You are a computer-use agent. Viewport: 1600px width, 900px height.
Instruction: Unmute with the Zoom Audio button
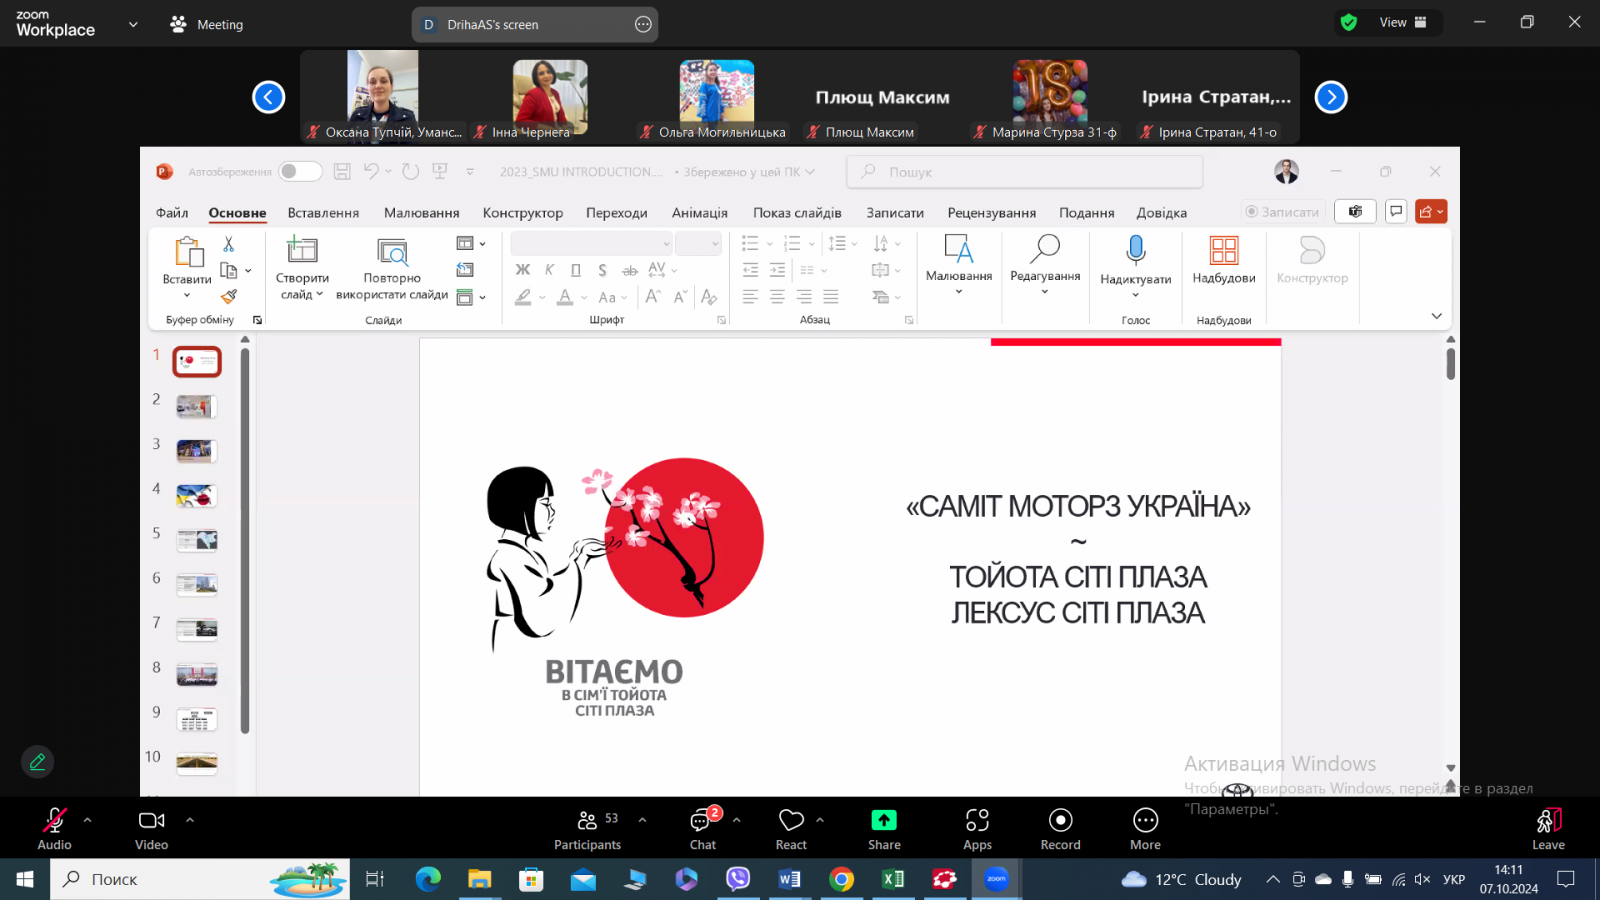point(55,829)
